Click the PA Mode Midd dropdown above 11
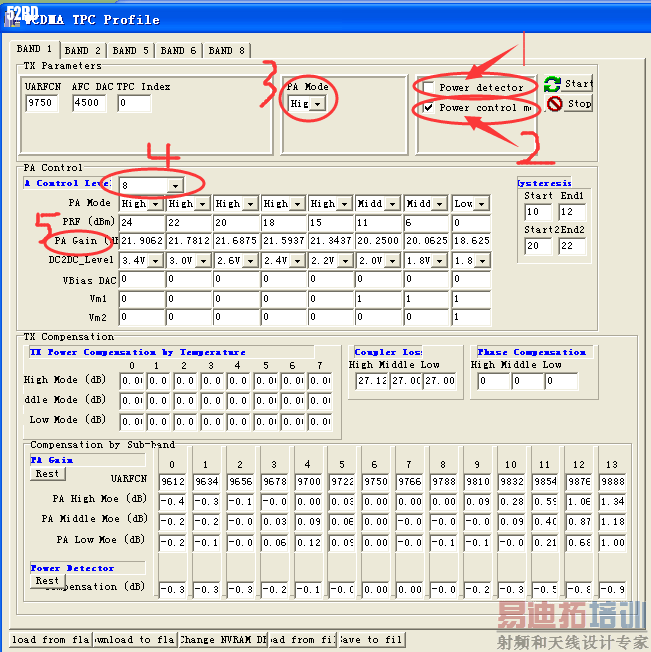 392,204
